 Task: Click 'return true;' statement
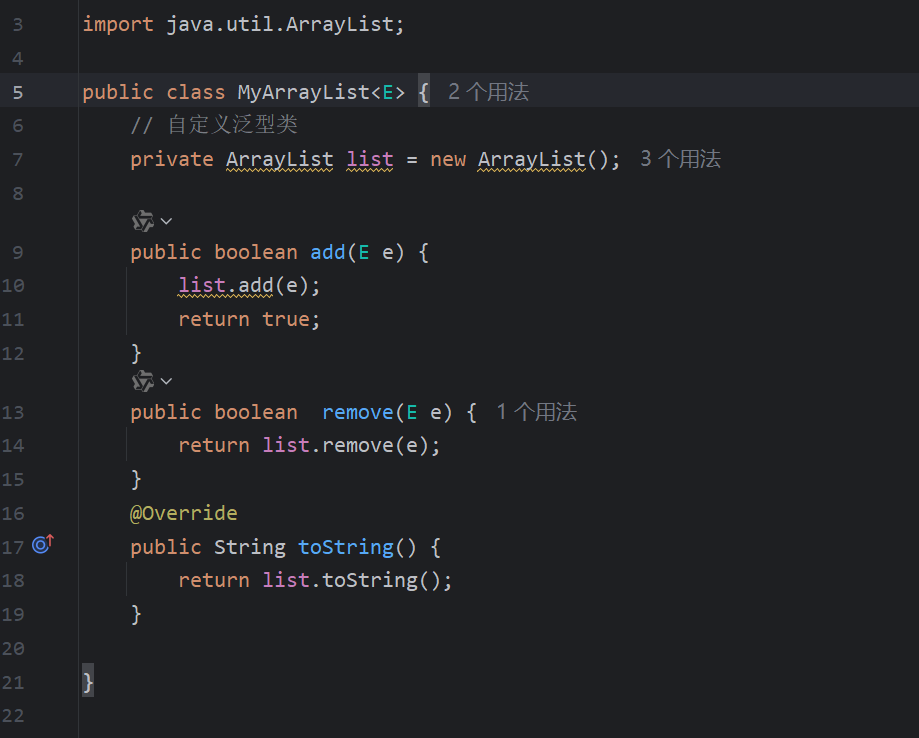pyautogui.click(x=249, y=319)
